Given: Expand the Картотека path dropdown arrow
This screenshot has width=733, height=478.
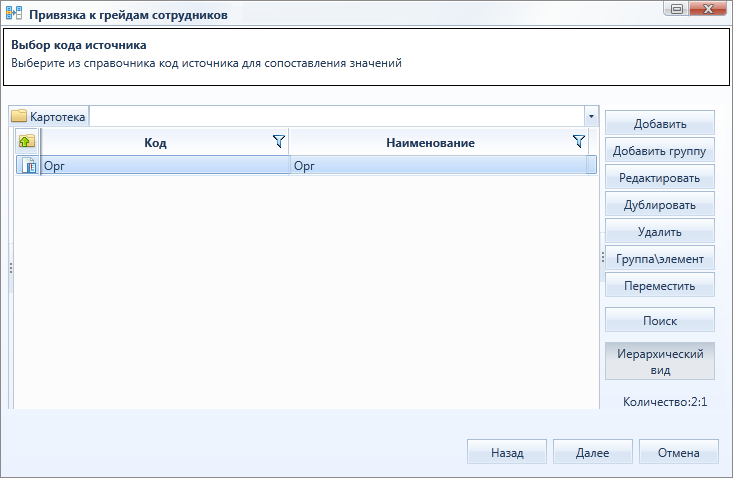Looking at the screenshot, I should (591, 116).
